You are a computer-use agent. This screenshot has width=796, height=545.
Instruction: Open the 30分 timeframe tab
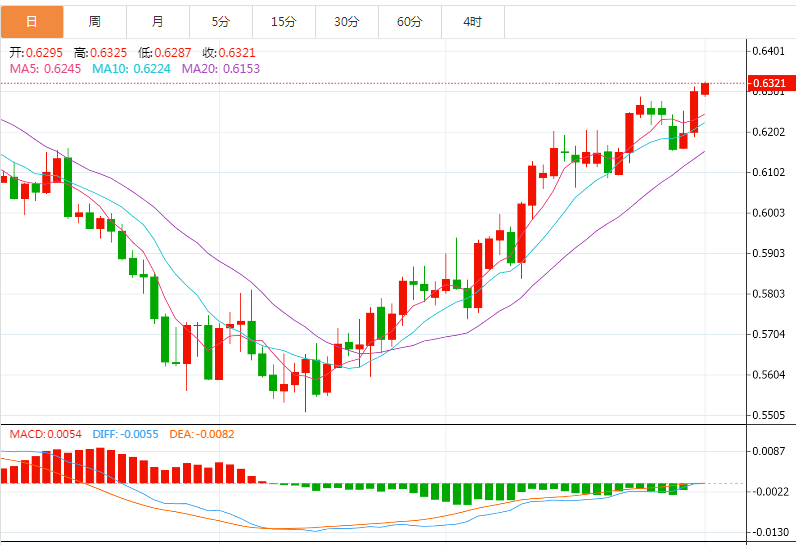[x=347, y=22]
